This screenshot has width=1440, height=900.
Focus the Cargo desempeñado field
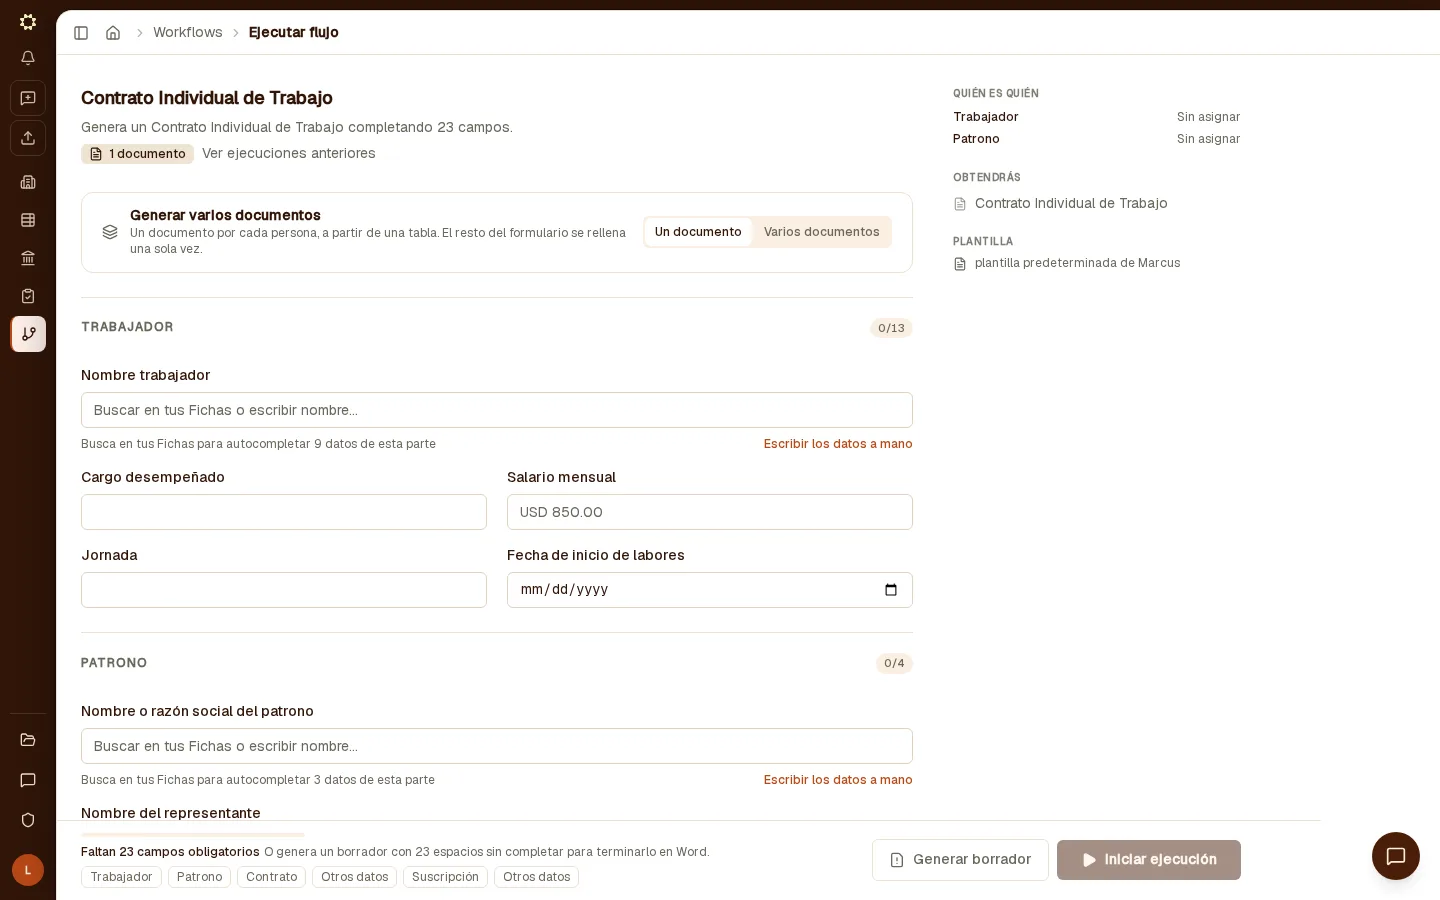(x=284, y=512)
